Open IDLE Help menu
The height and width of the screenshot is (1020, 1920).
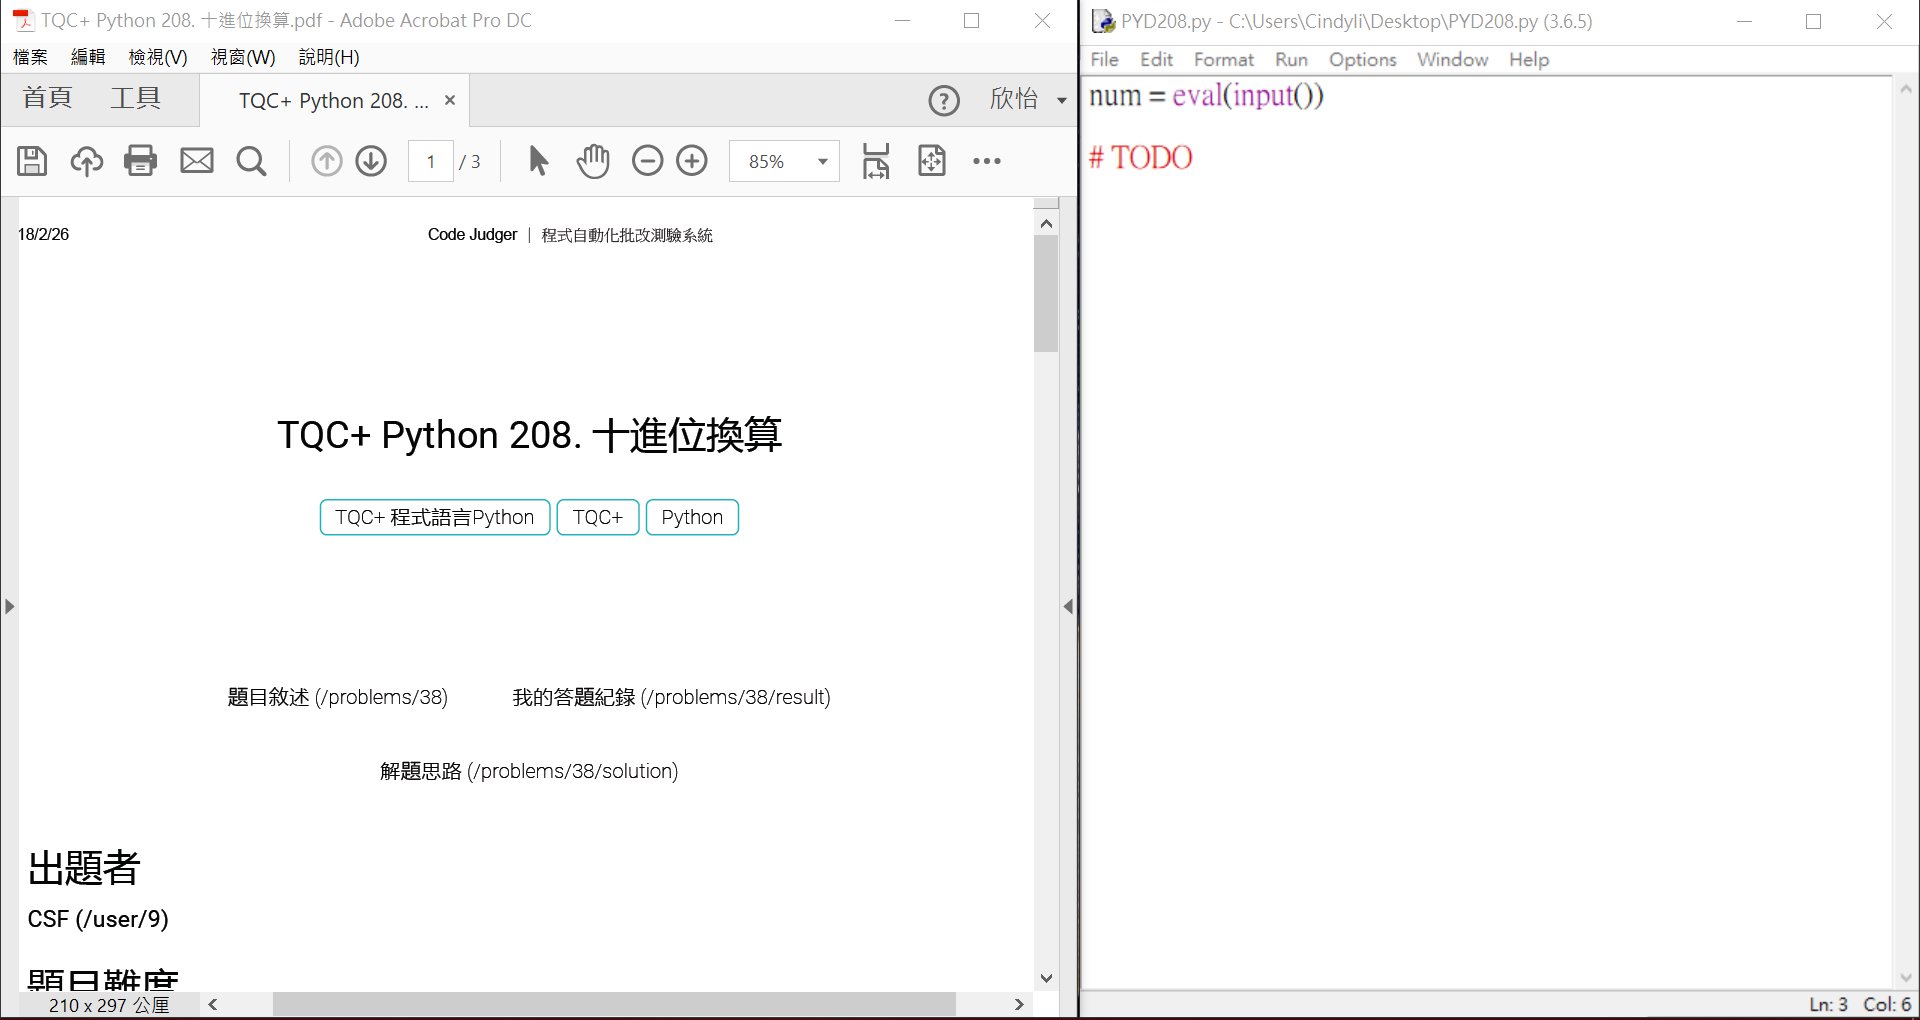tap(1529, 59)
